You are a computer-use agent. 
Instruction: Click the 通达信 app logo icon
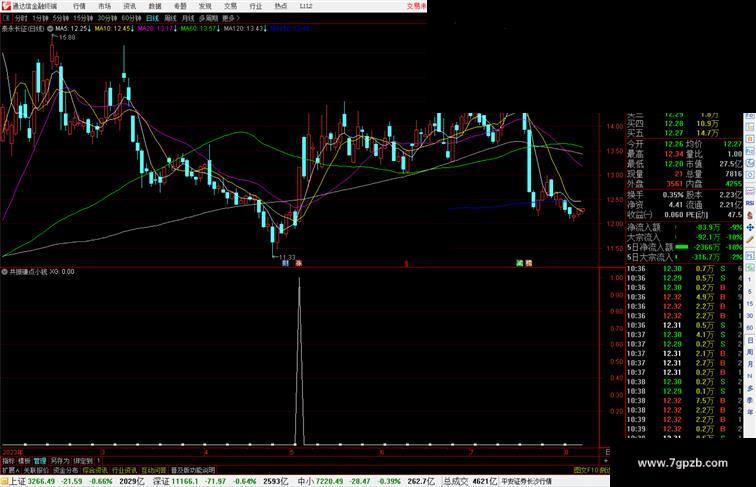(6, 6)
